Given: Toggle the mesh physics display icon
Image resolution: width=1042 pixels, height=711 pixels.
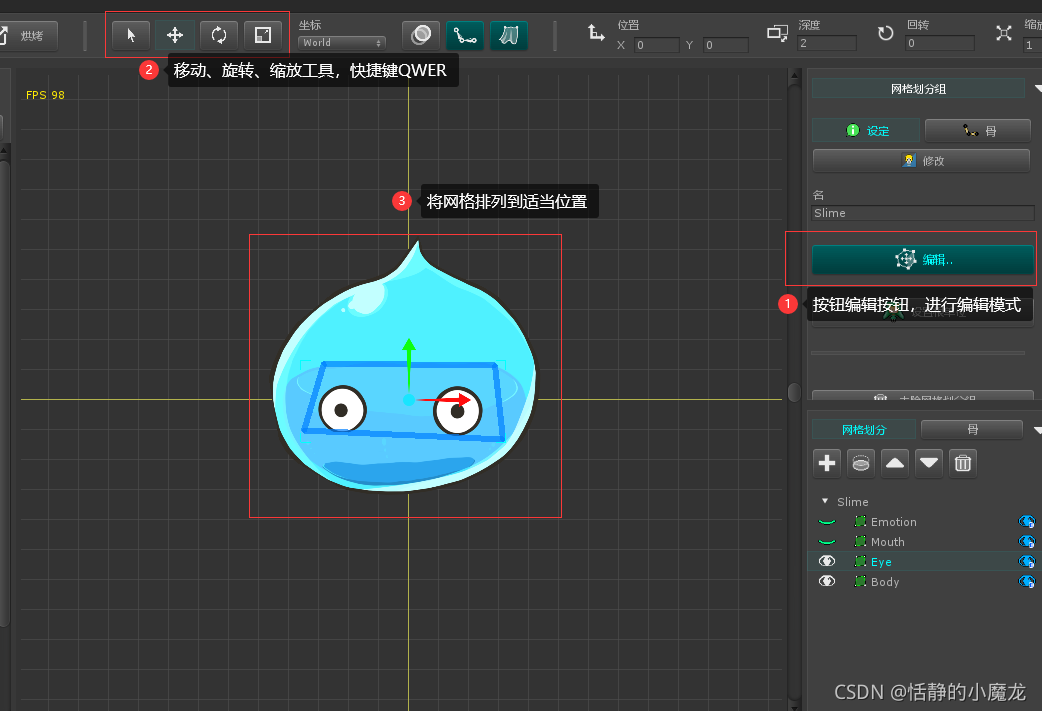Looking at the screenshot, I should [509, 35].
